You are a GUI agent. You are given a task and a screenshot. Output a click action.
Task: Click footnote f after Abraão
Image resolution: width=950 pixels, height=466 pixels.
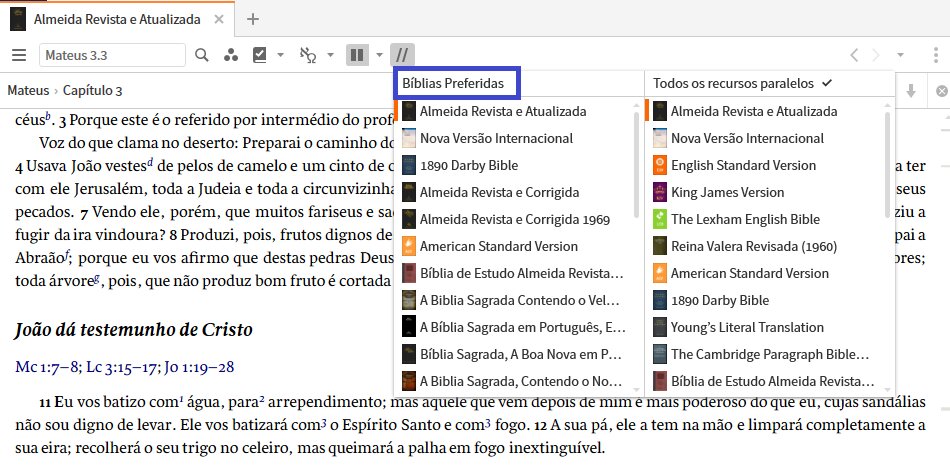[65, 255]
